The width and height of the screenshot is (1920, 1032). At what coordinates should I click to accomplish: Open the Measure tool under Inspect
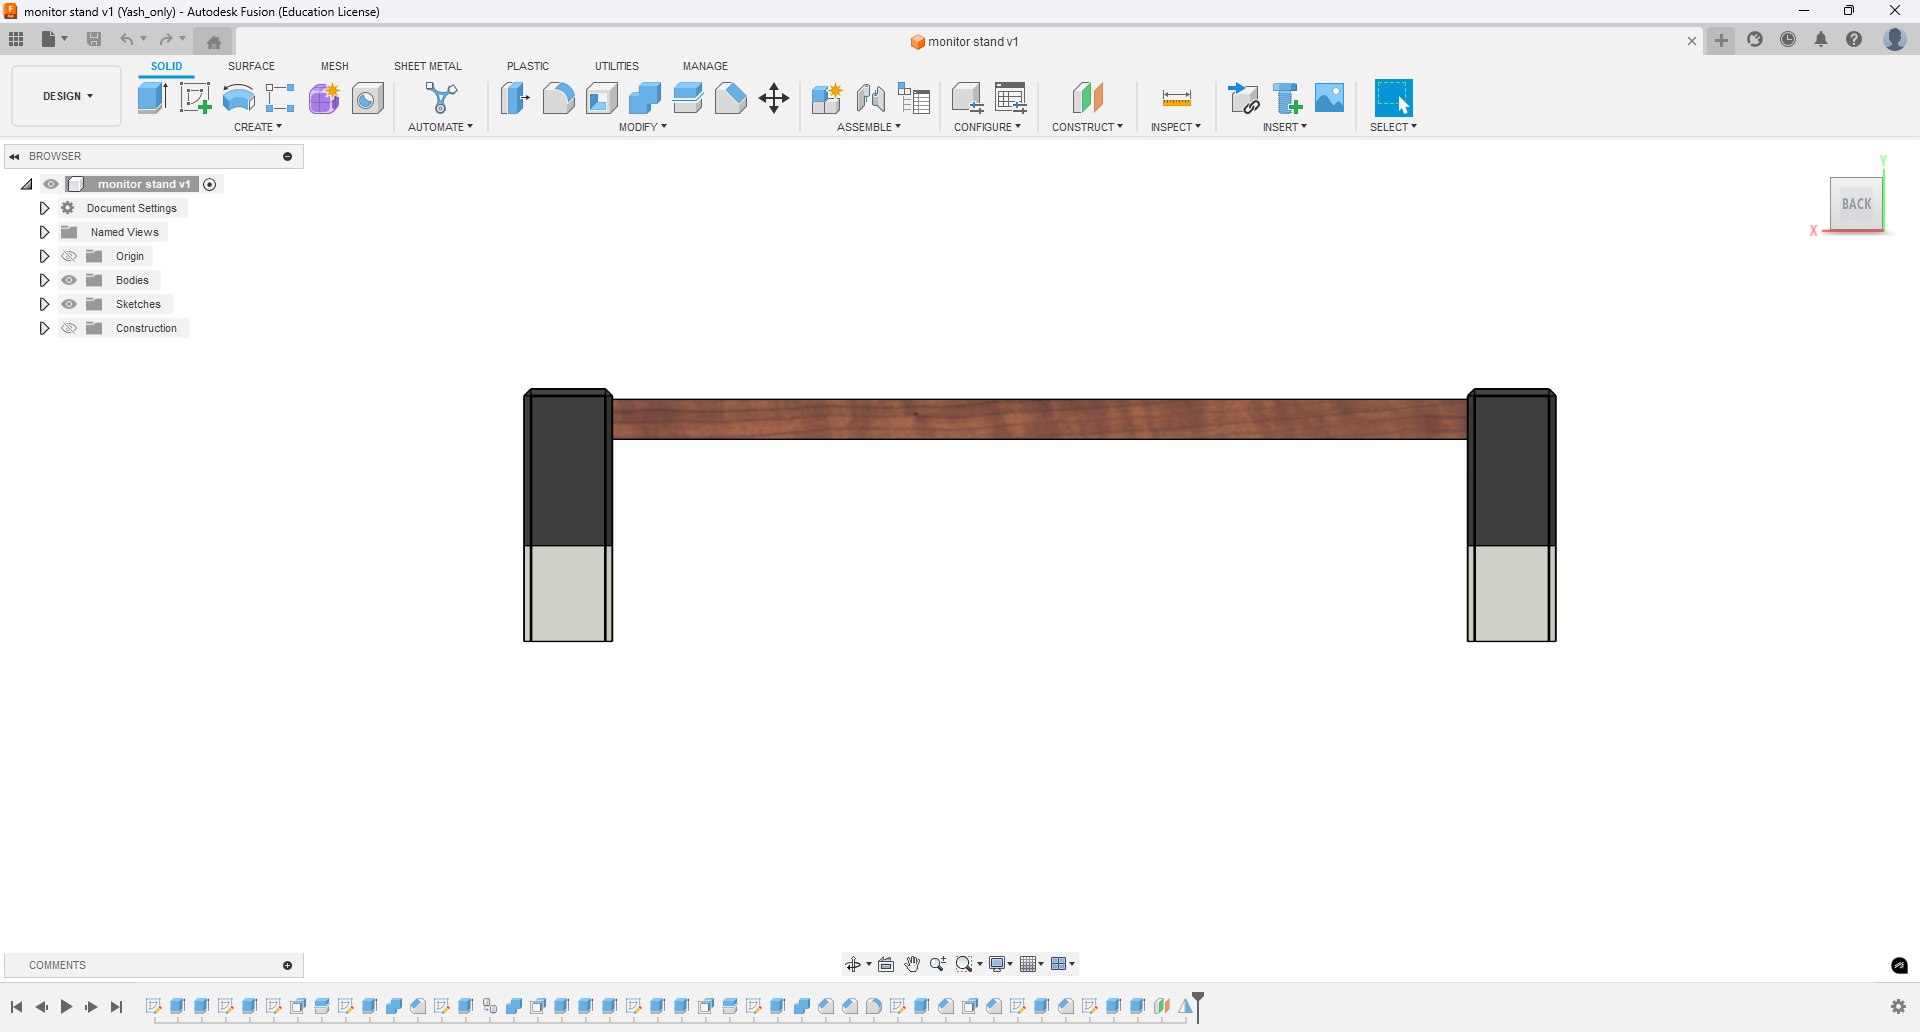point(1176,97)
